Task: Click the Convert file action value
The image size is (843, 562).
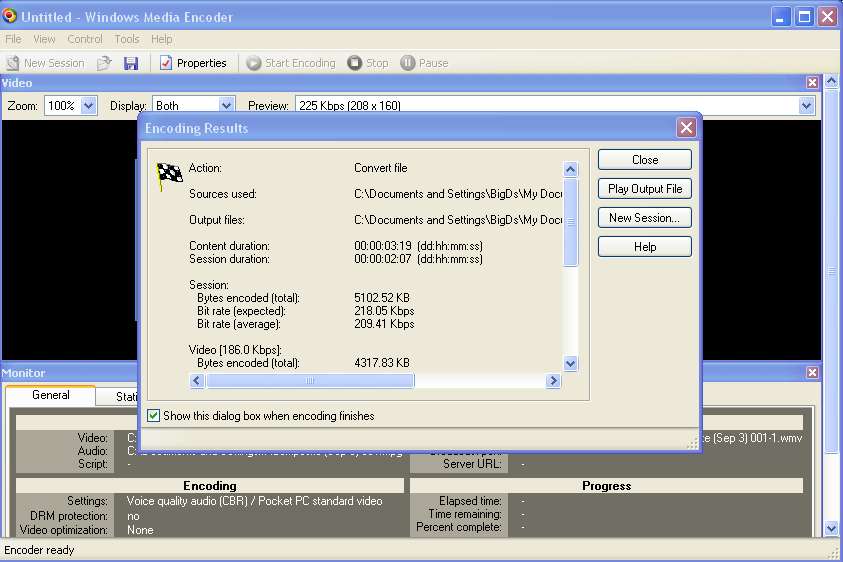Action: (381, 168)
